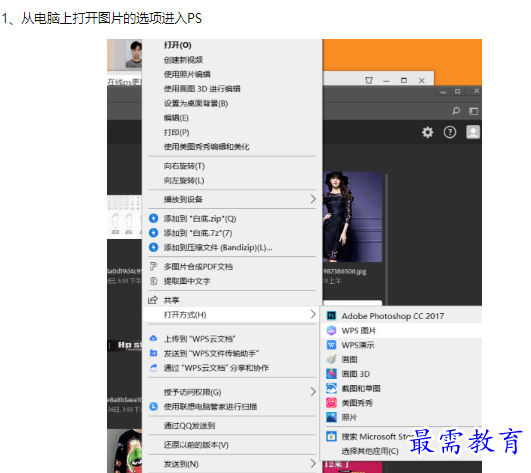Expand the 发送到(N) submenu arrow
This screenshot has width=531, height=473.
coord(313,464)
